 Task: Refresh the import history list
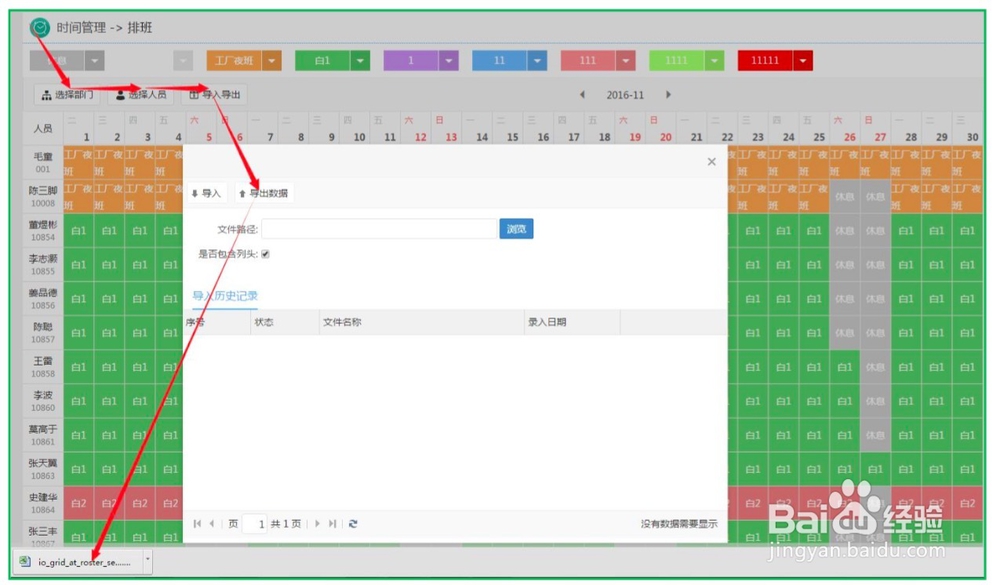(x=353, y=524)
